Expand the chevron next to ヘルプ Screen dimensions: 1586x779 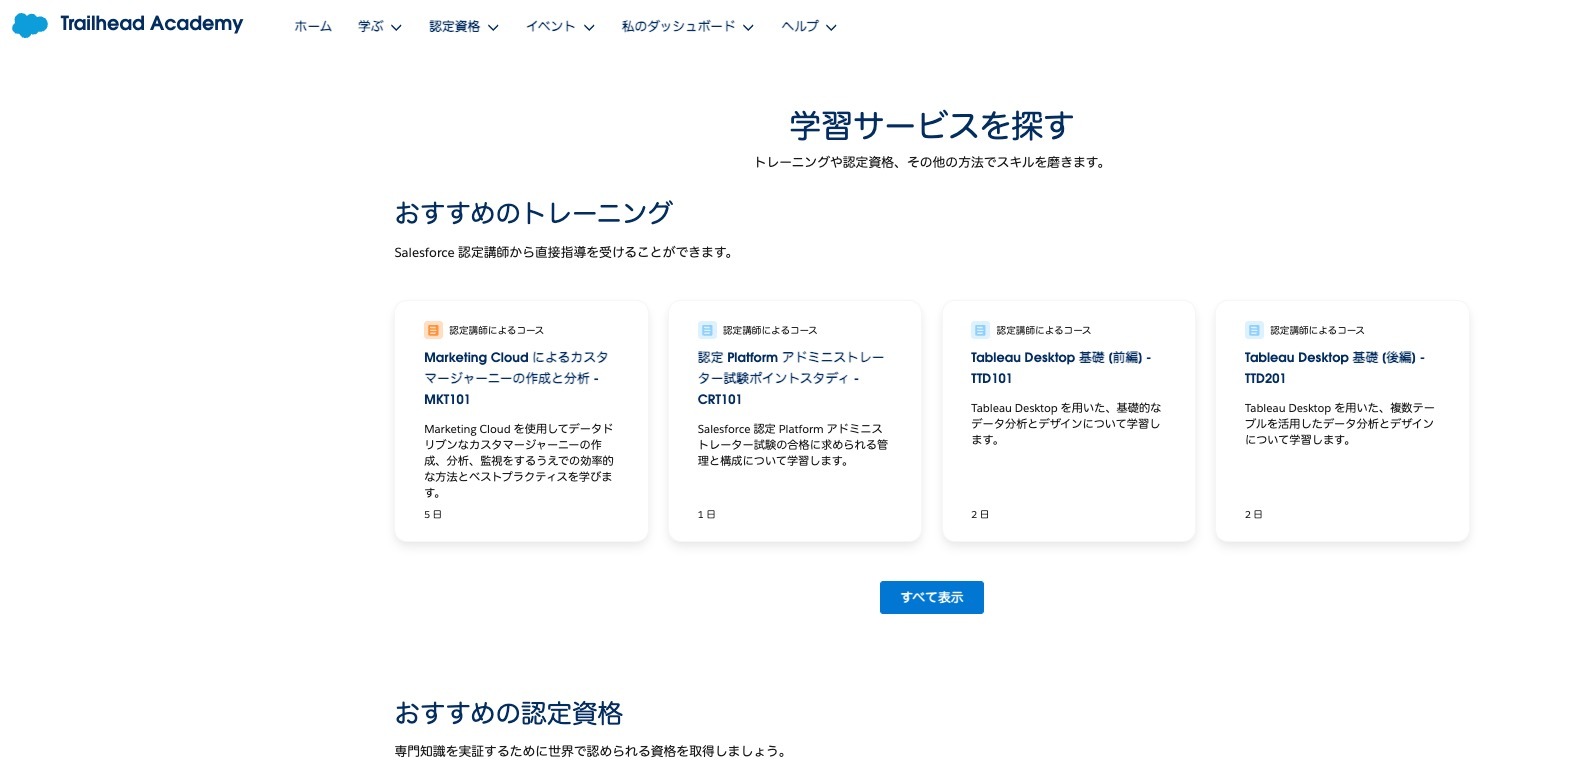(x=831, y=28)
